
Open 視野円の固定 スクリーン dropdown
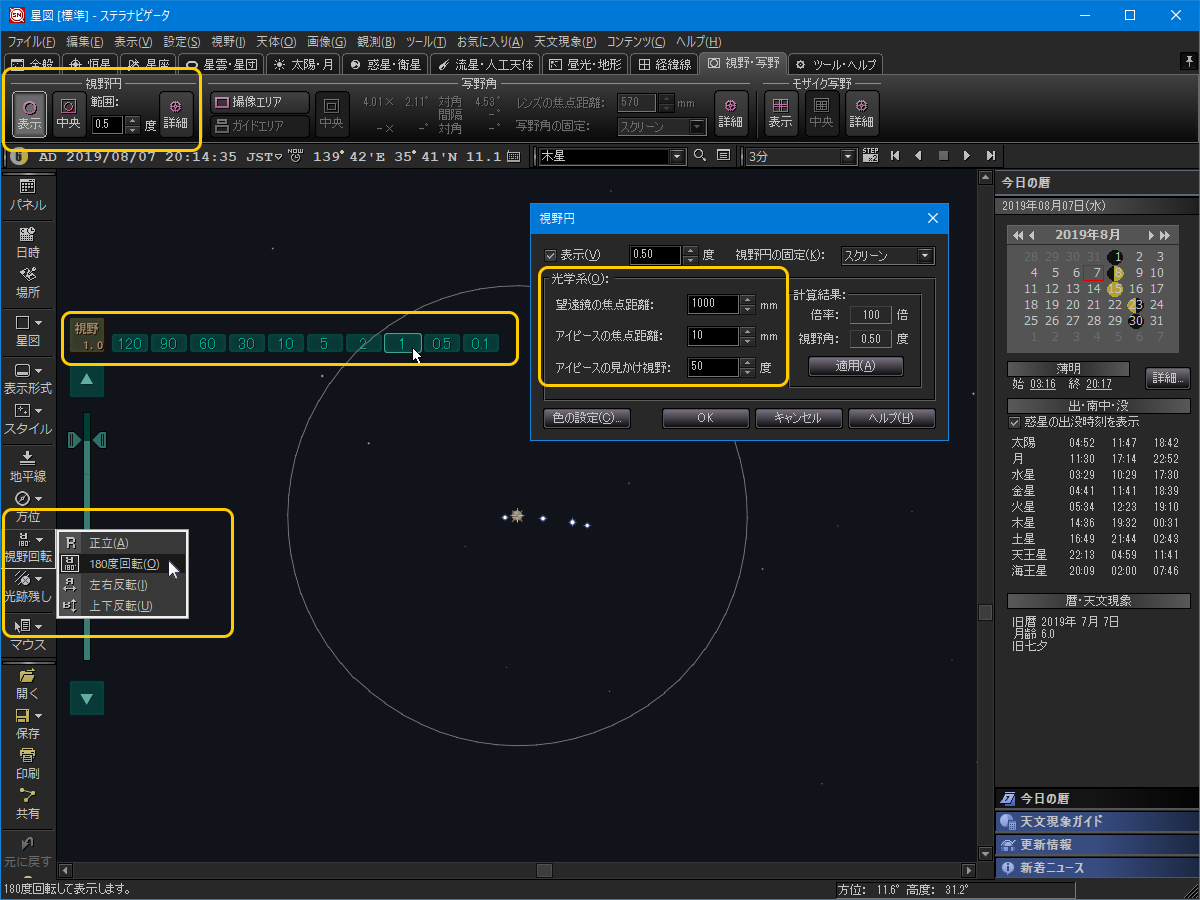pos(887,255)
